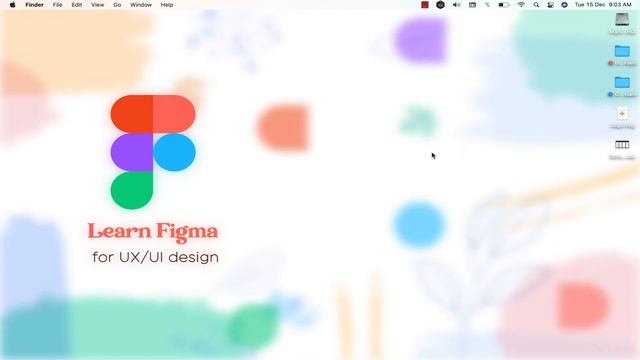The image size is (640, 360).
Task: Open the Help menu
Action: click(x=167, y=5)
